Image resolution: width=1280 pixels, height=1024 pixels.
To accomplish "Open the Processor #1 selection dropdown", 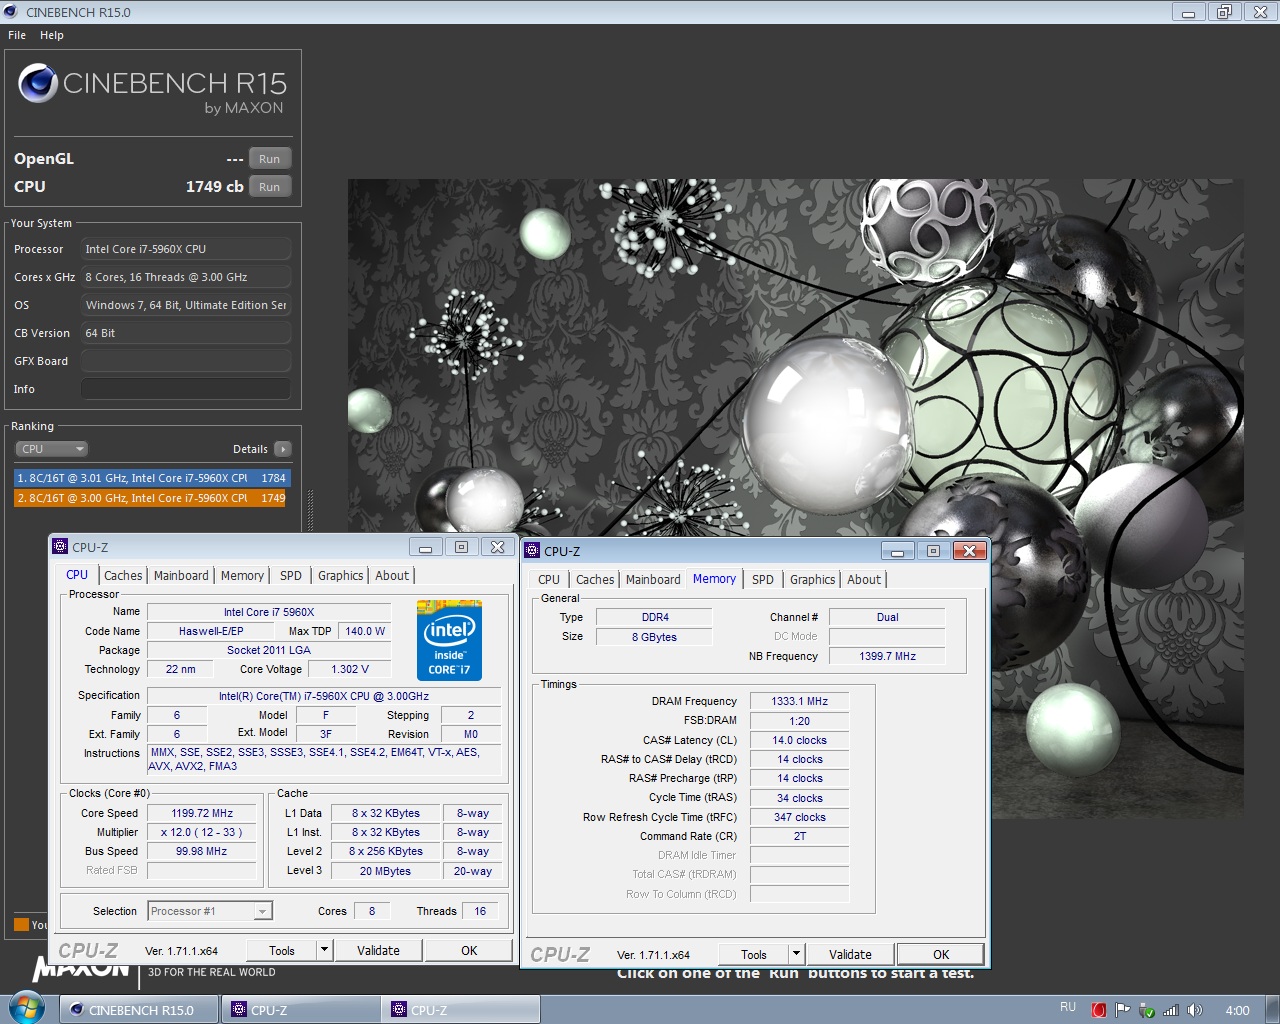I will (210, 911).
